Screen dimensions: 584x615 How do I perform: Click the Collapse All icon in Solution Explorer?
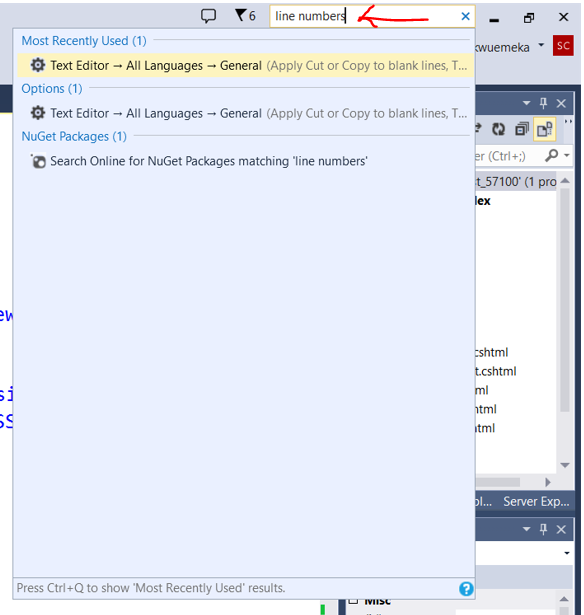[522, 129]
